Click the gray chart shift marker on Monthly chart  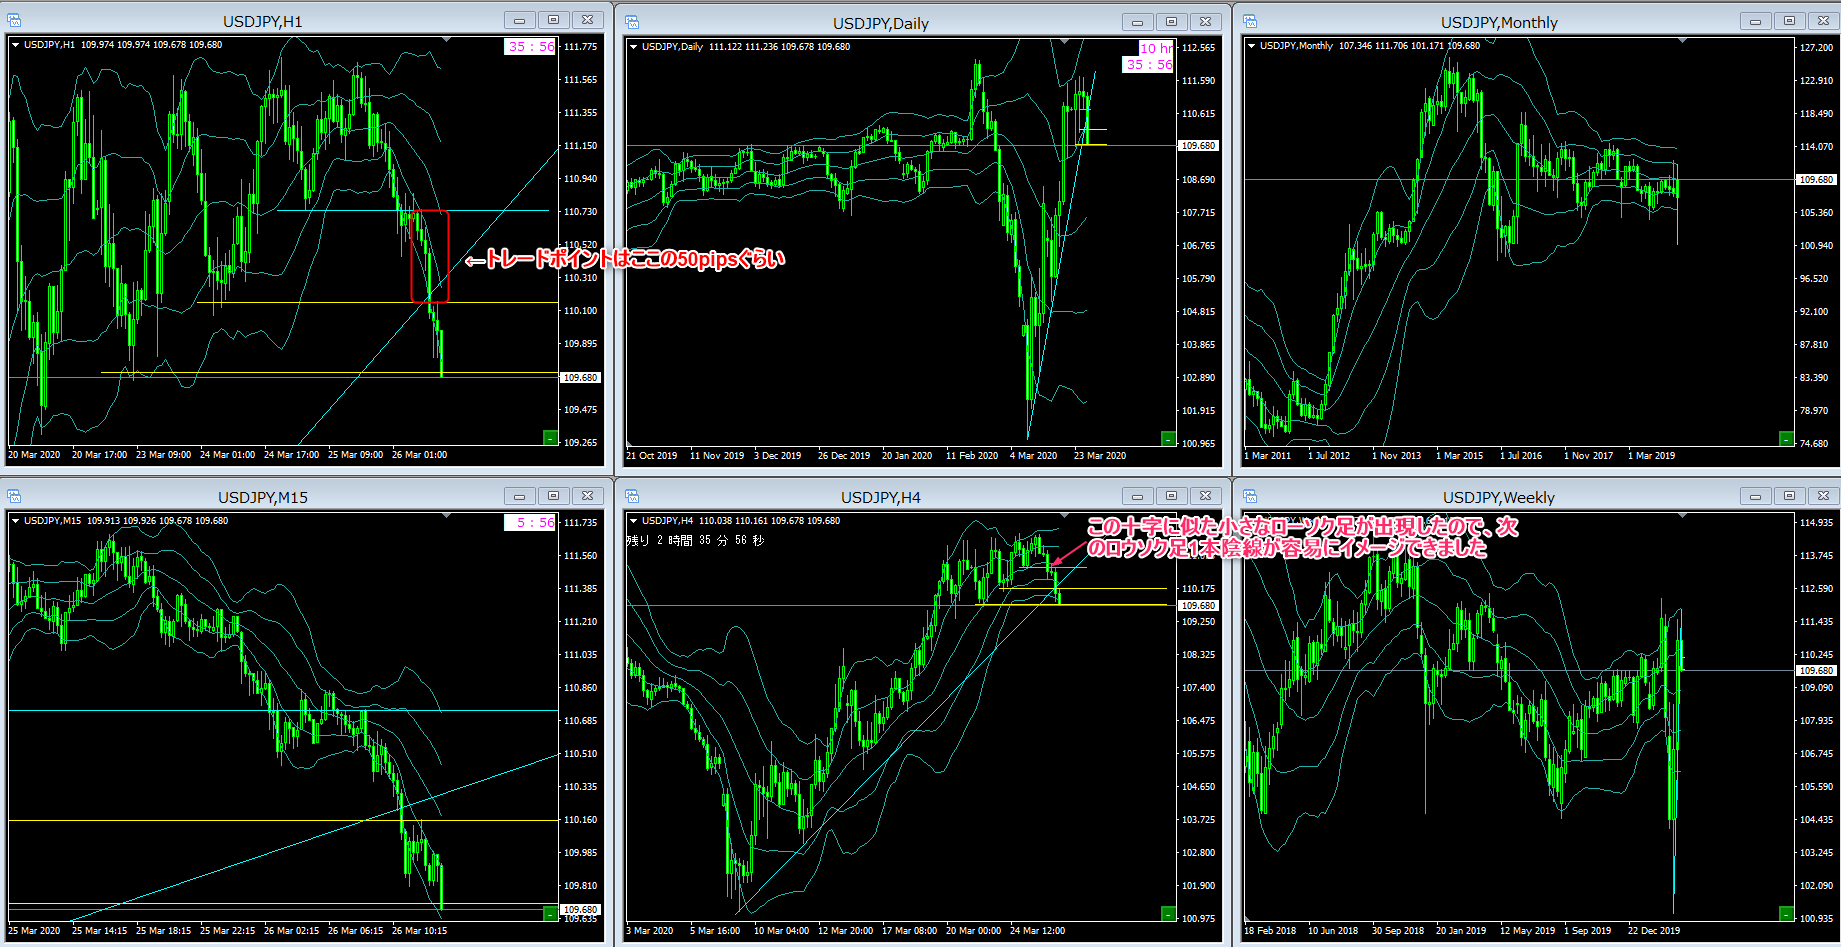coord(1683,41)
